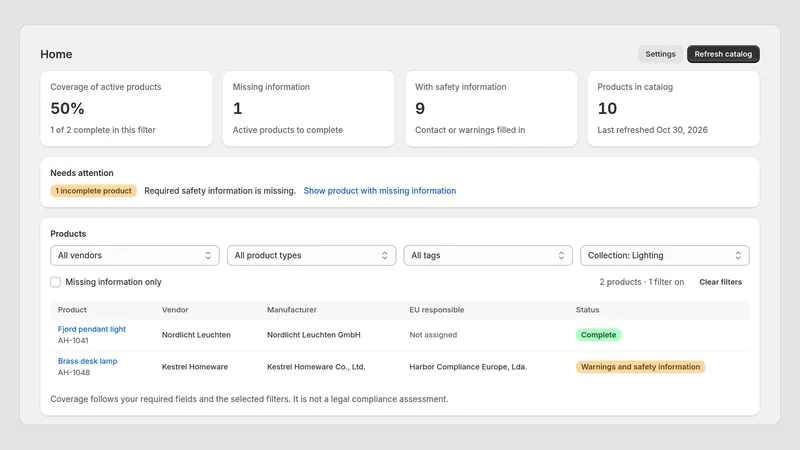Clear filters on the products list

coord(720,282)
